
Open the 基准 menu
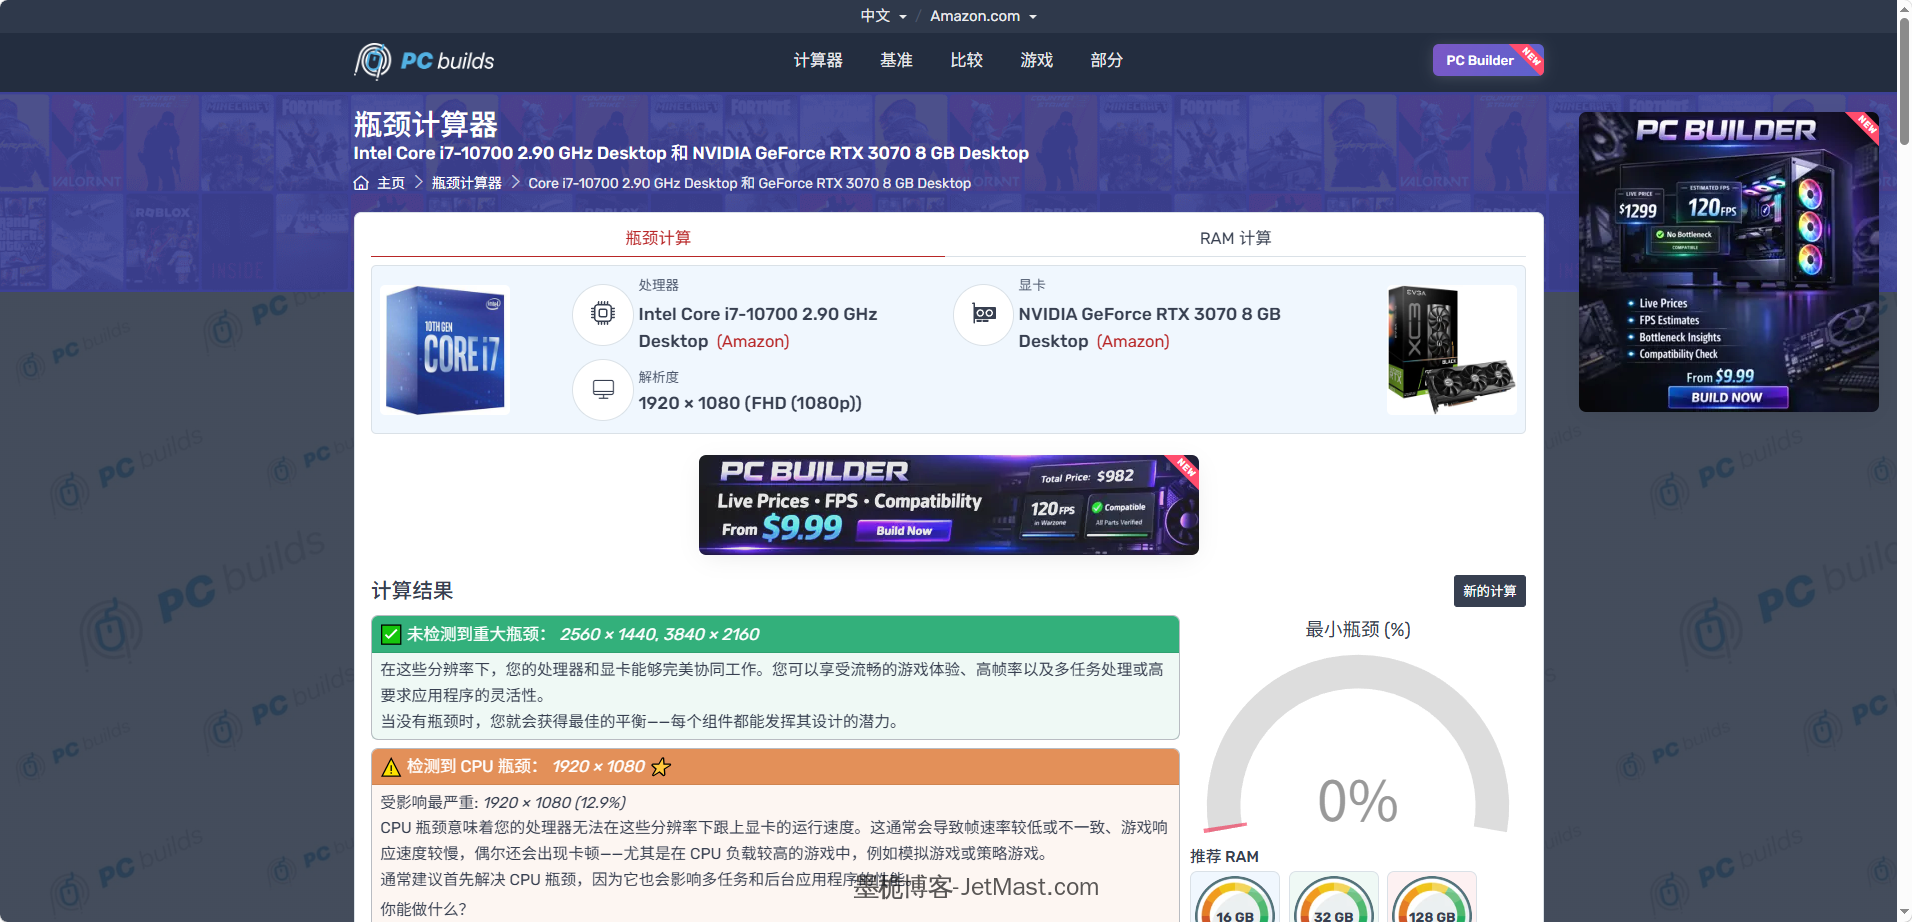click(x=896, y=61)
